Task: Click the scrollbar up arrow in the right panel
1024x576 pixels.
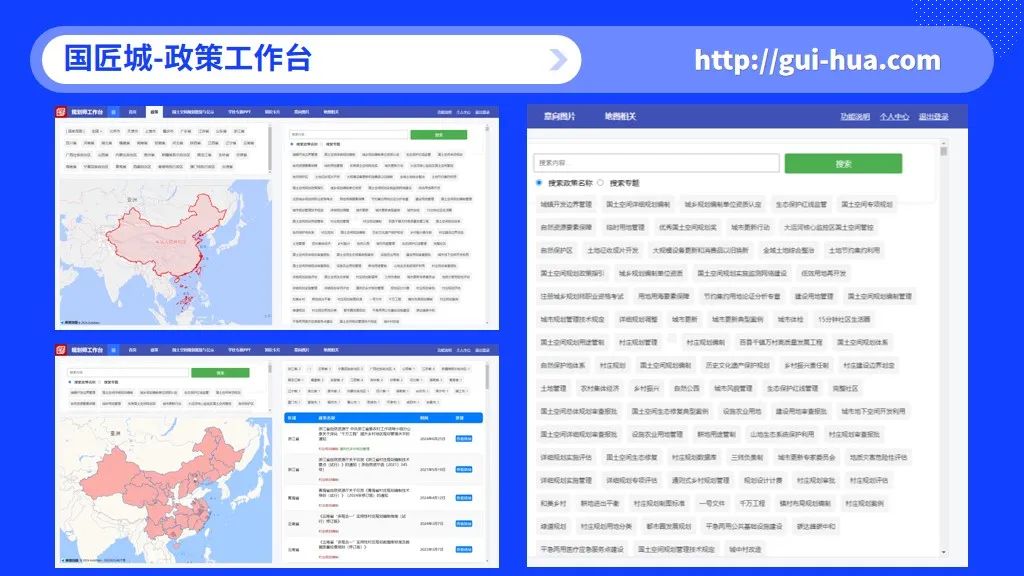Action: (x=944, y=142)
